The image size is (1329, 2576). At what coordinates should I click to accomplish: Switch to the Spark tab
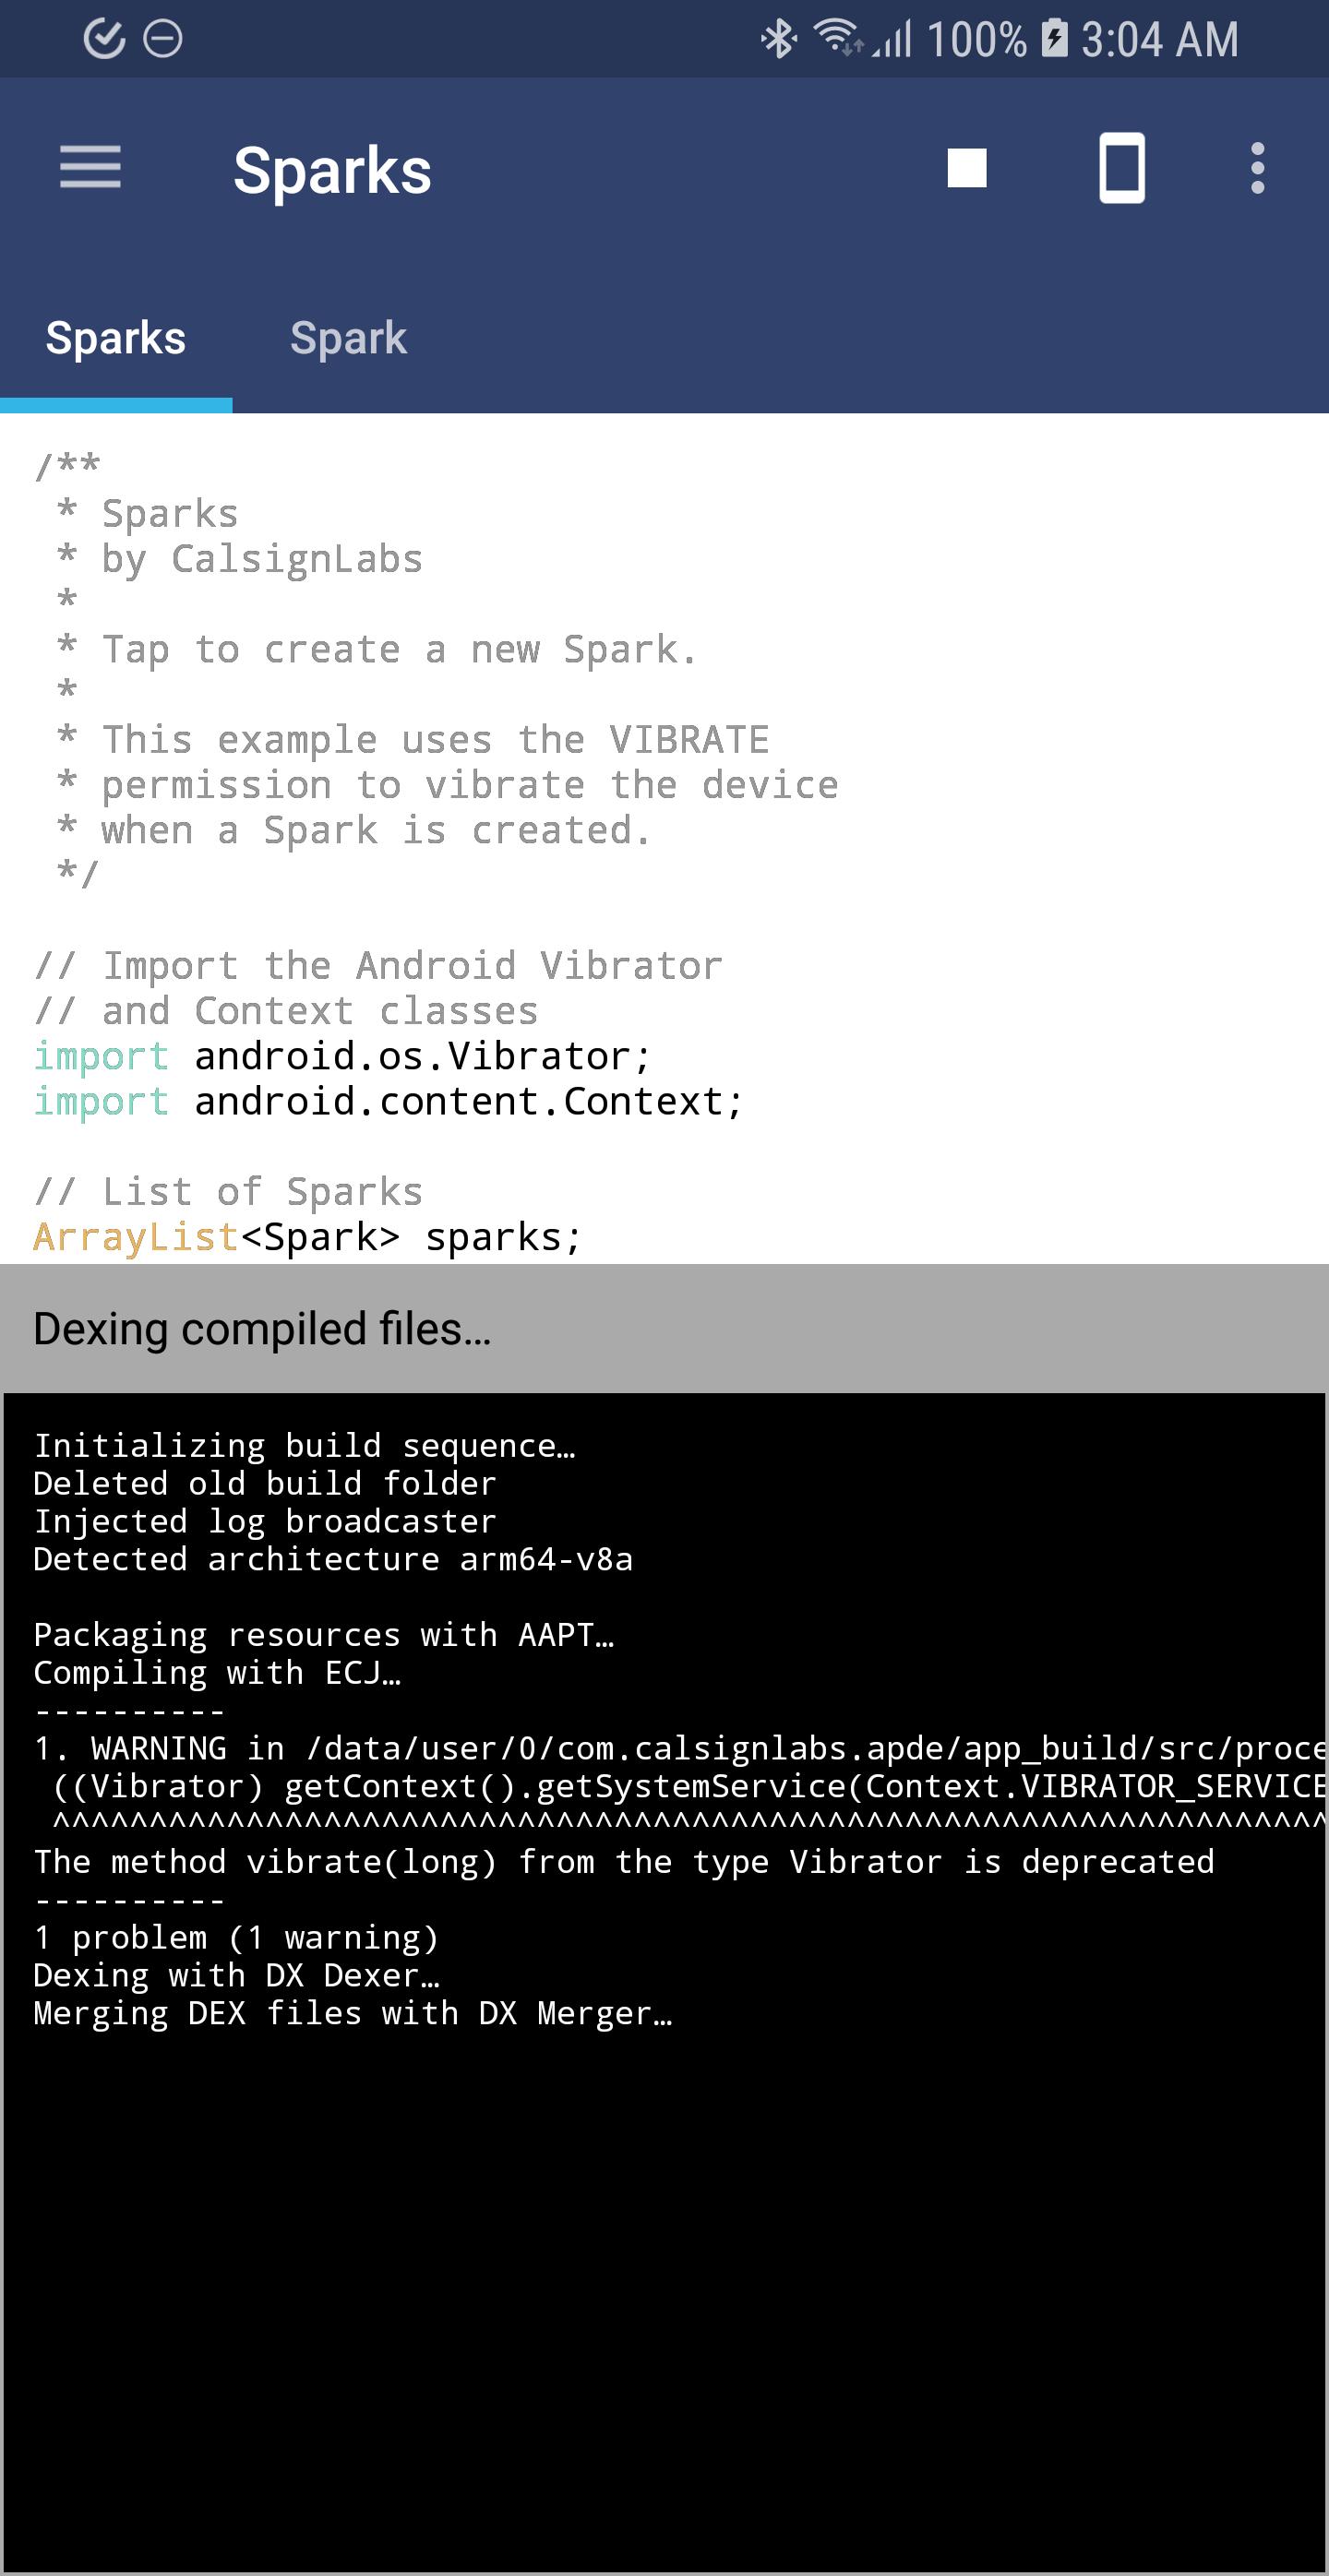pyautogui.click(x=348, y=339)
